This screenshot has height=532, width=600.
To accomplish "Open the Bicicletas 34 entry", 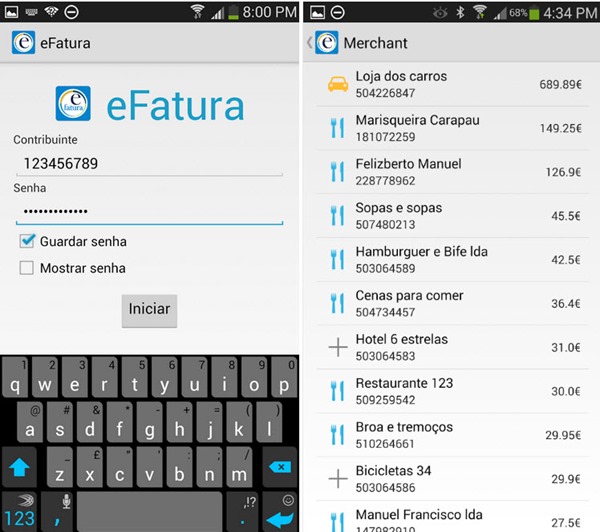I will 452,479.
